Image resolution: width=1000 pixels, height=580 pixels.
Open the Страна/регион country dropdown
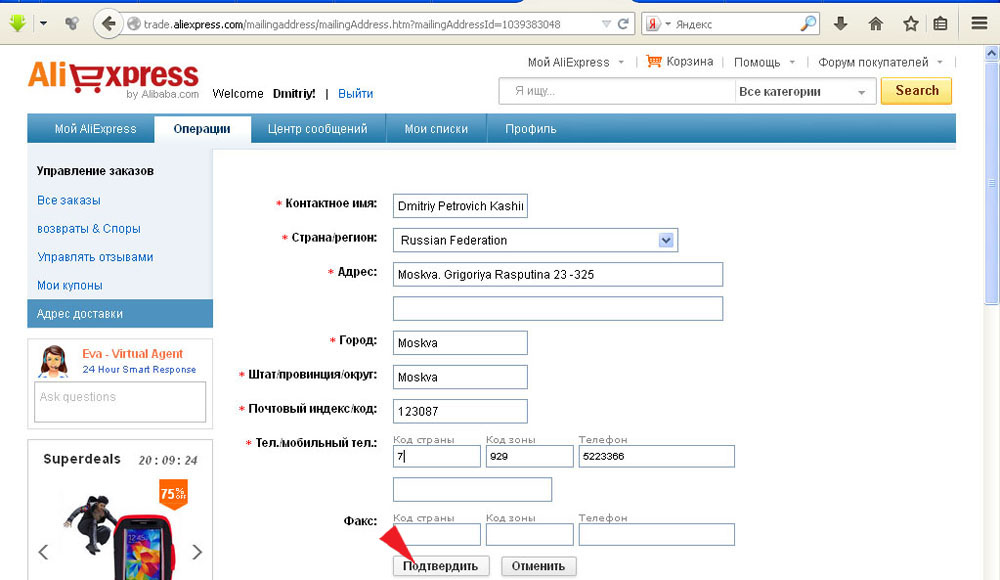point(535,240)
